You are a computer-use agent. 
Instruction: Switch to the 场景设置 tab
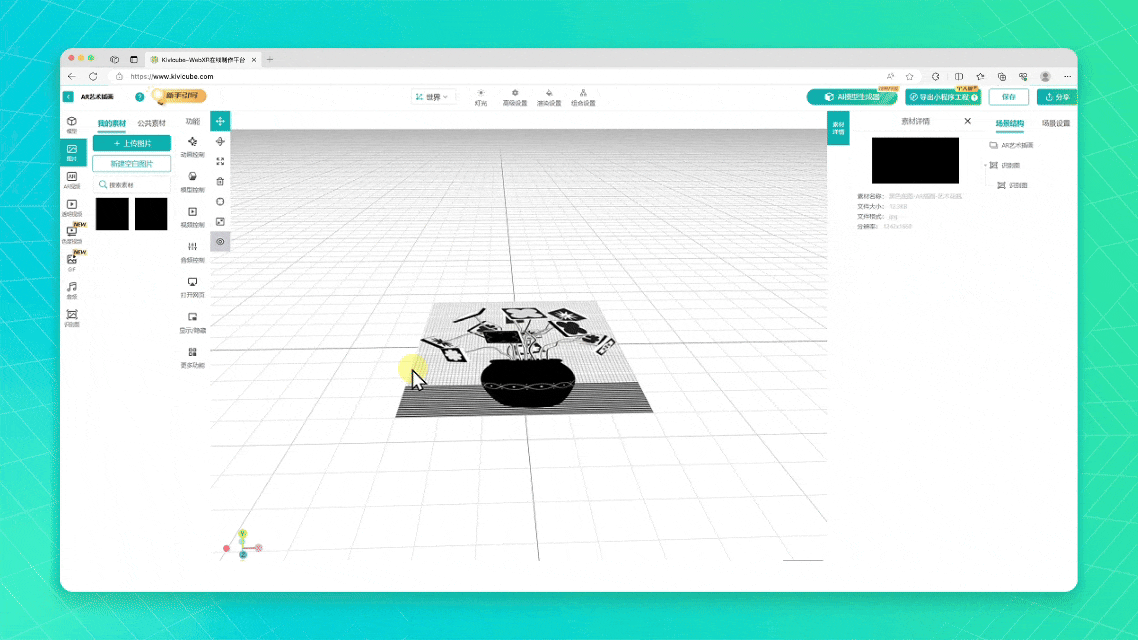pyautogui.click(x=1055, y=124)
